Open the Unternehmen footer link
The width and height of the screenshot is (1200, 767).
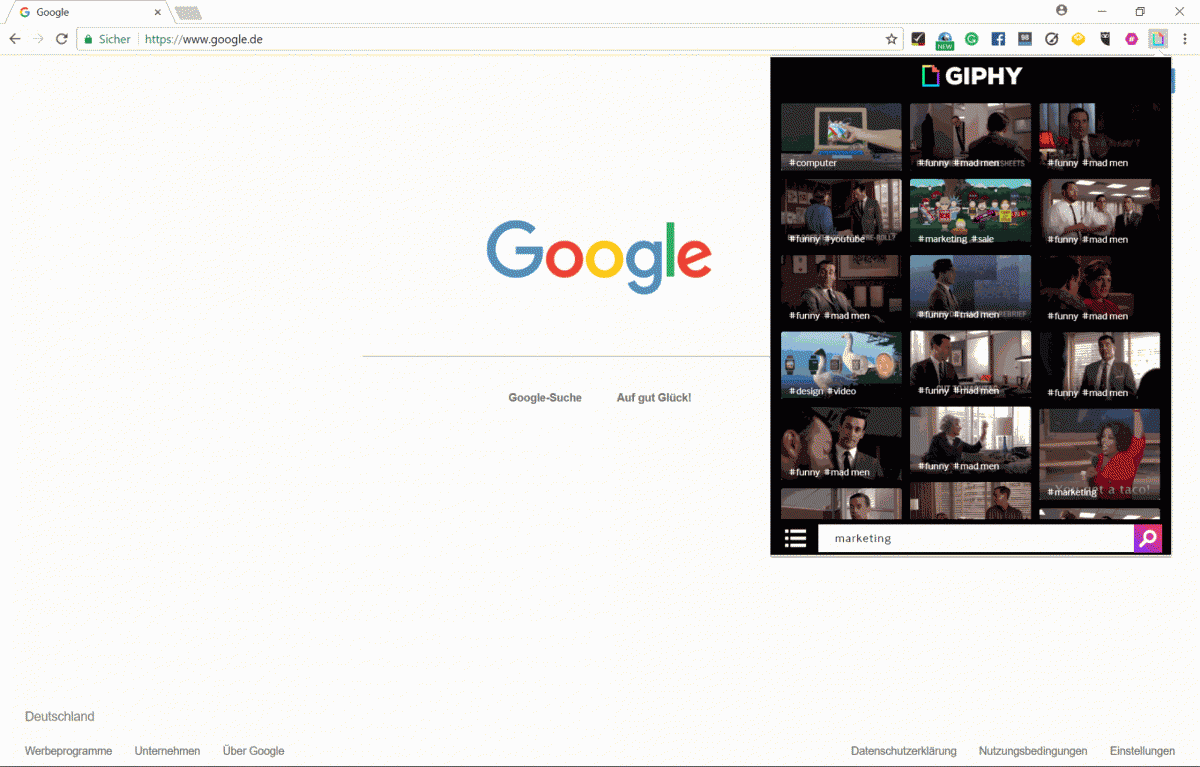(167, 751)
